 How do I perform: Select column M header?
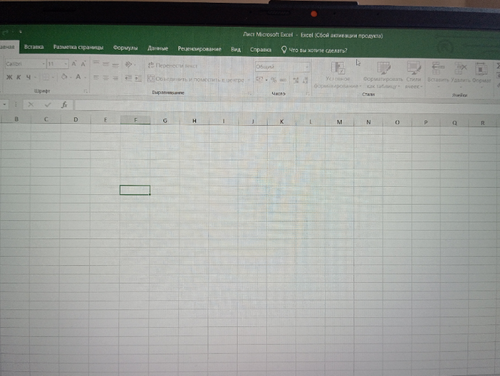[x=339, y=122]
